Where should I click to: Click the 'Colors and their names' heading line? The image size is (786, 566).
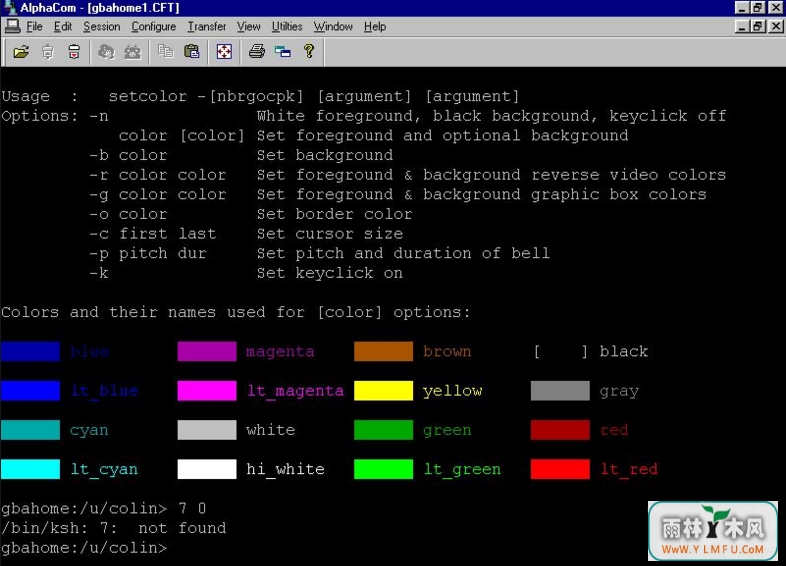pos(236,312)
